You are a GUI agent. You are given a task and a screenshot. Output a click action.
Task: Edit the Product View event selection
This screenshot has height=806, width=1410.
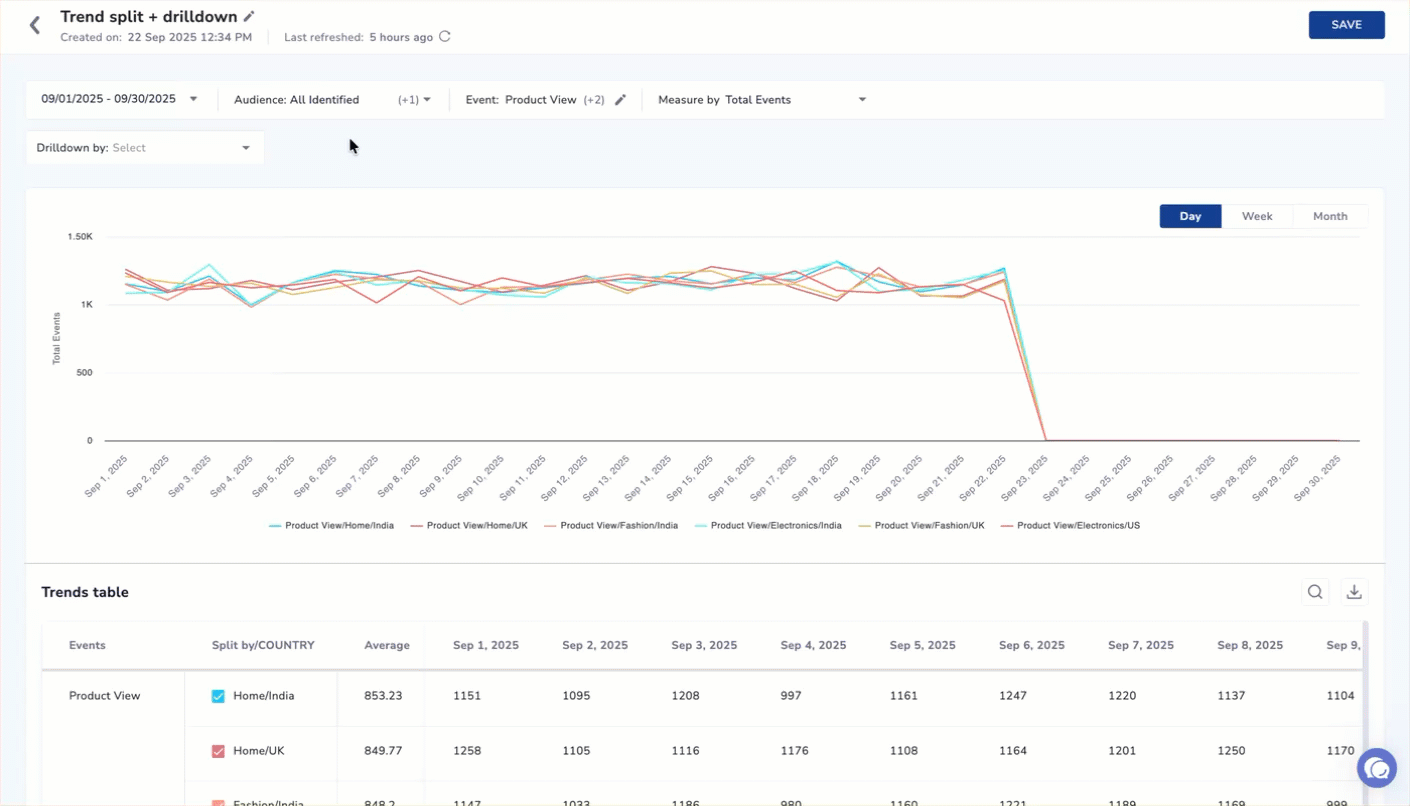point(620,100)
